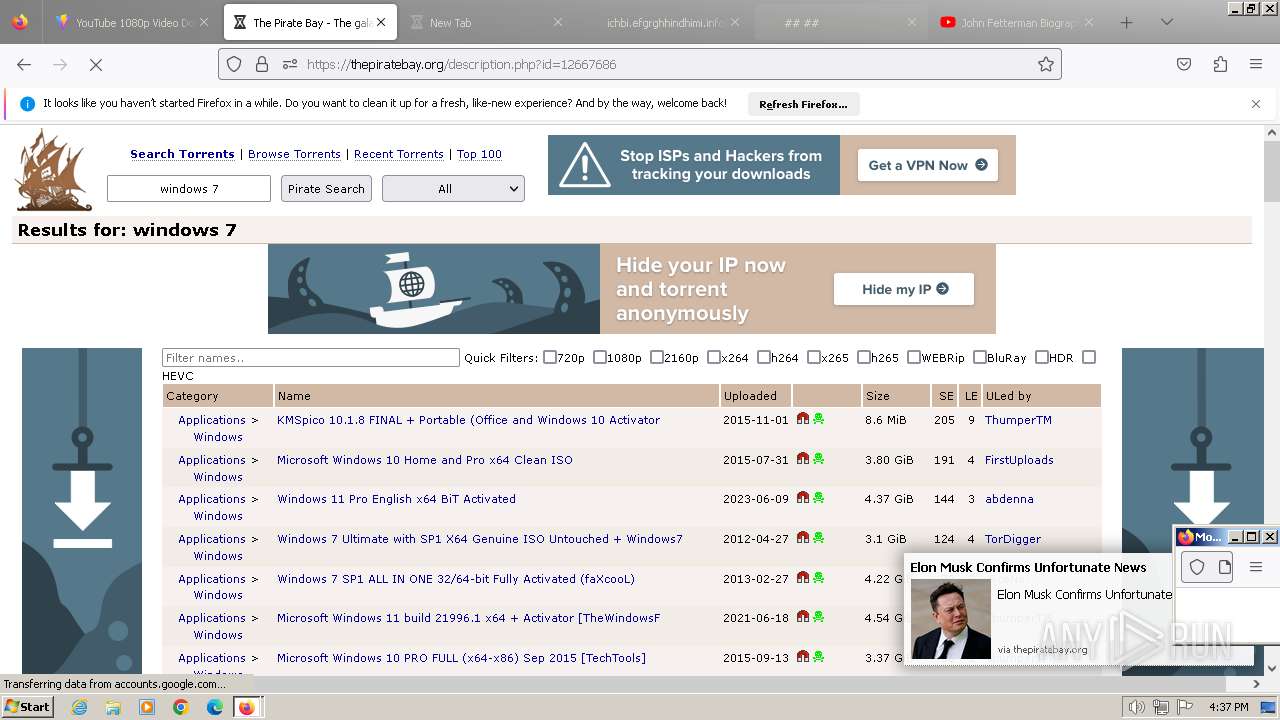Viewport: 1280px width, 720px height.
Task: Enable the x264 quick filter
Action: pyautogui.click(x=714, y=357)
